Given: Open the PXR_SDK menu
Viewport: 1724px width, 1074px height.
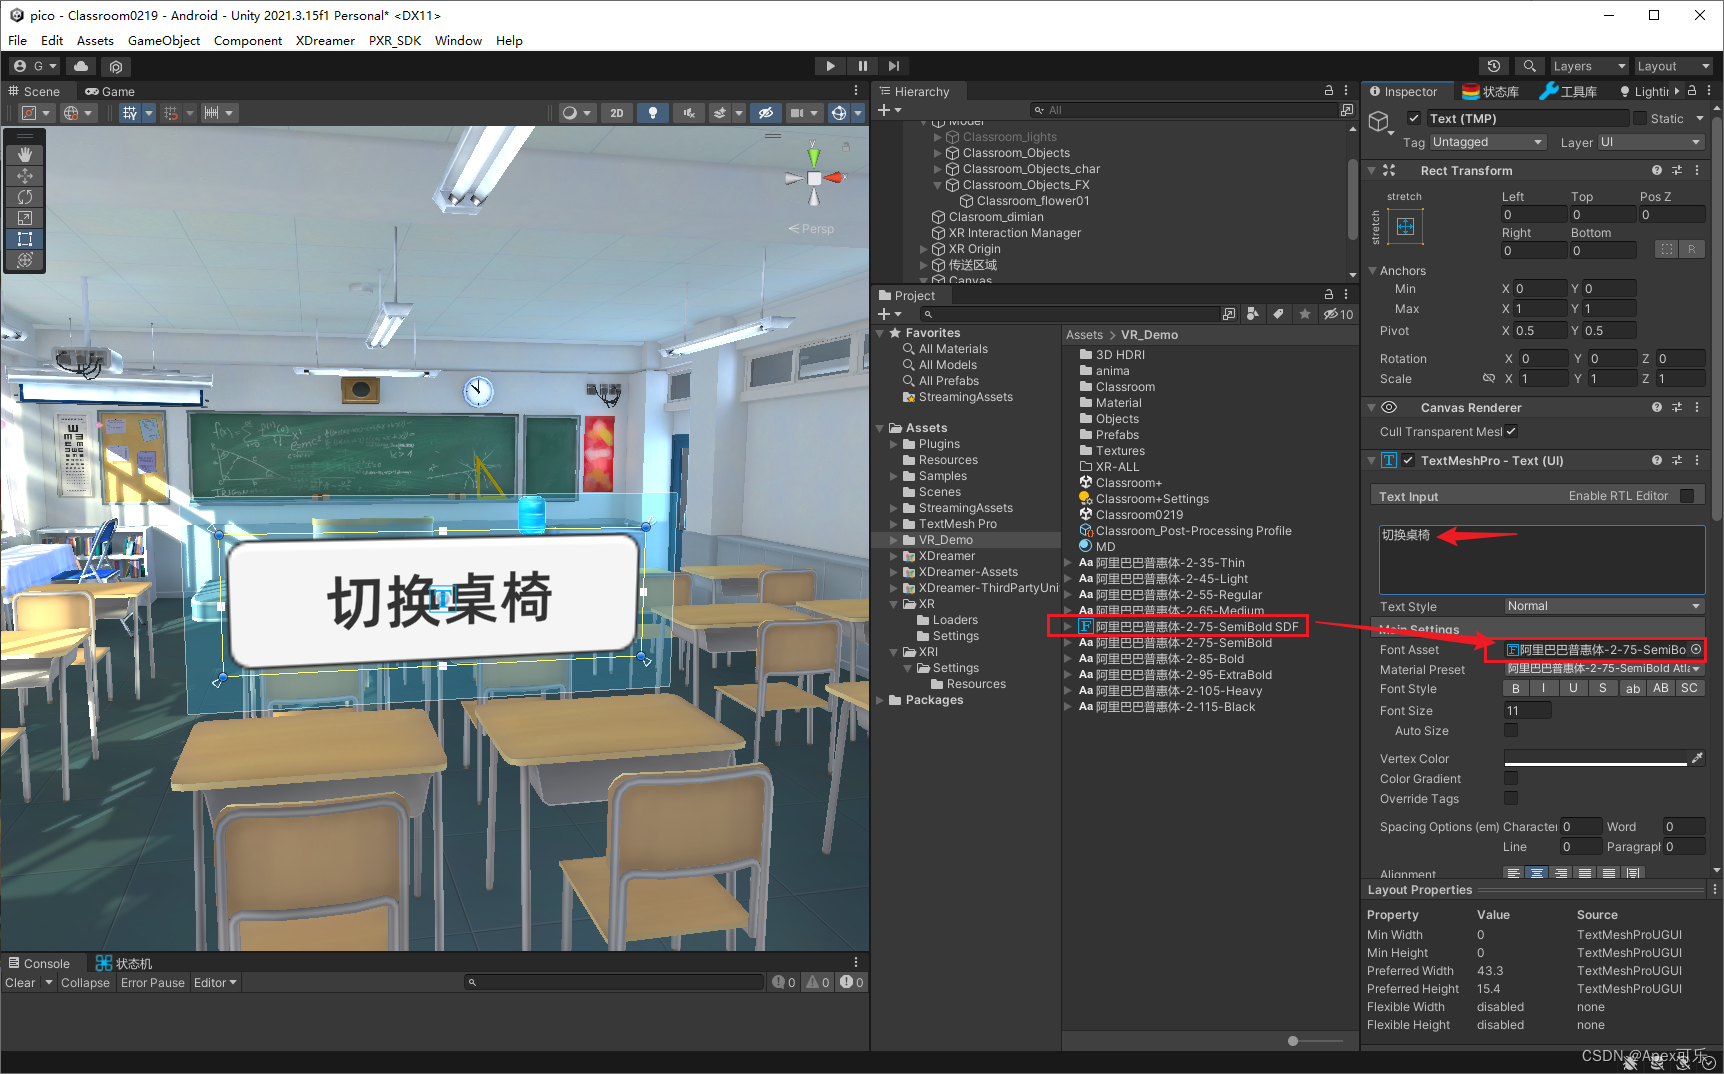Looking at the screenshot, I should (x=395, y=41).
